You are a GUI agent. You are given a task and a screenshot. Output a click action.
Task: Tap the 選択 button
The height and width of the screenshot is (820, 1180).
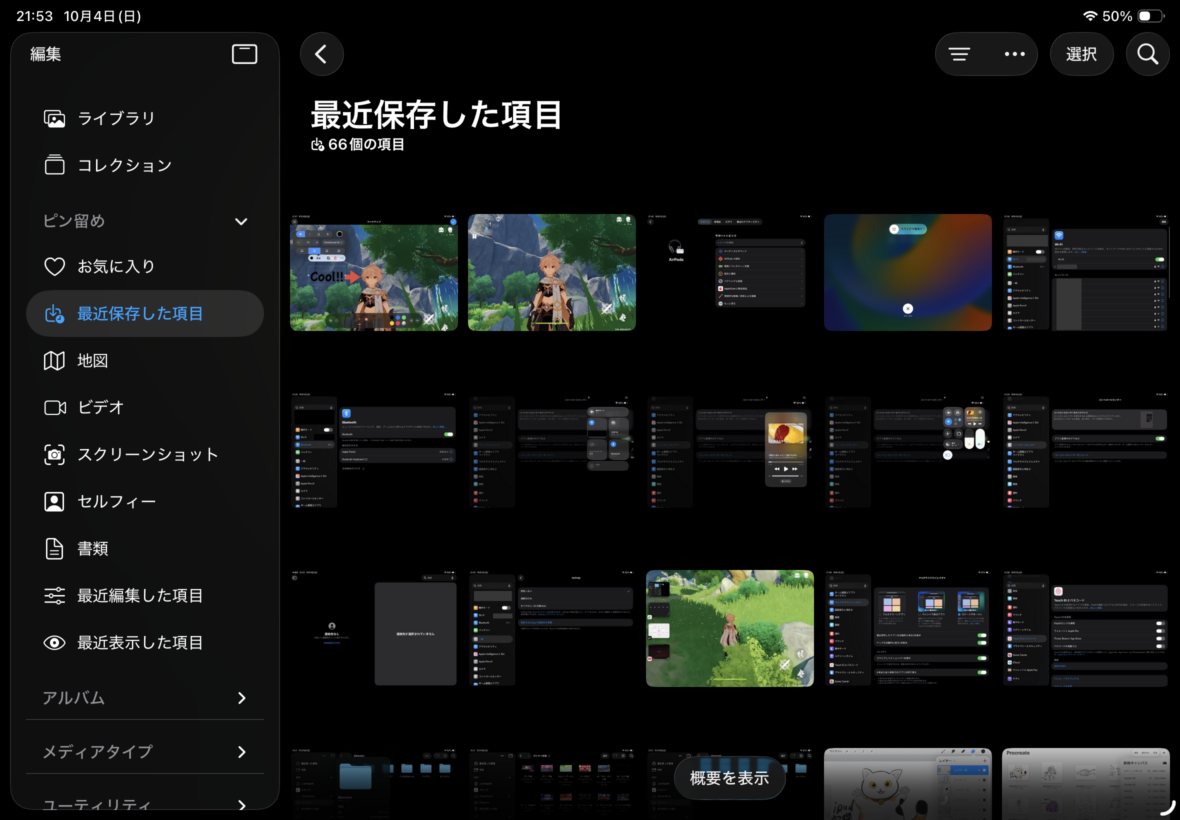pyautogui.click(x=1081, y=54)
